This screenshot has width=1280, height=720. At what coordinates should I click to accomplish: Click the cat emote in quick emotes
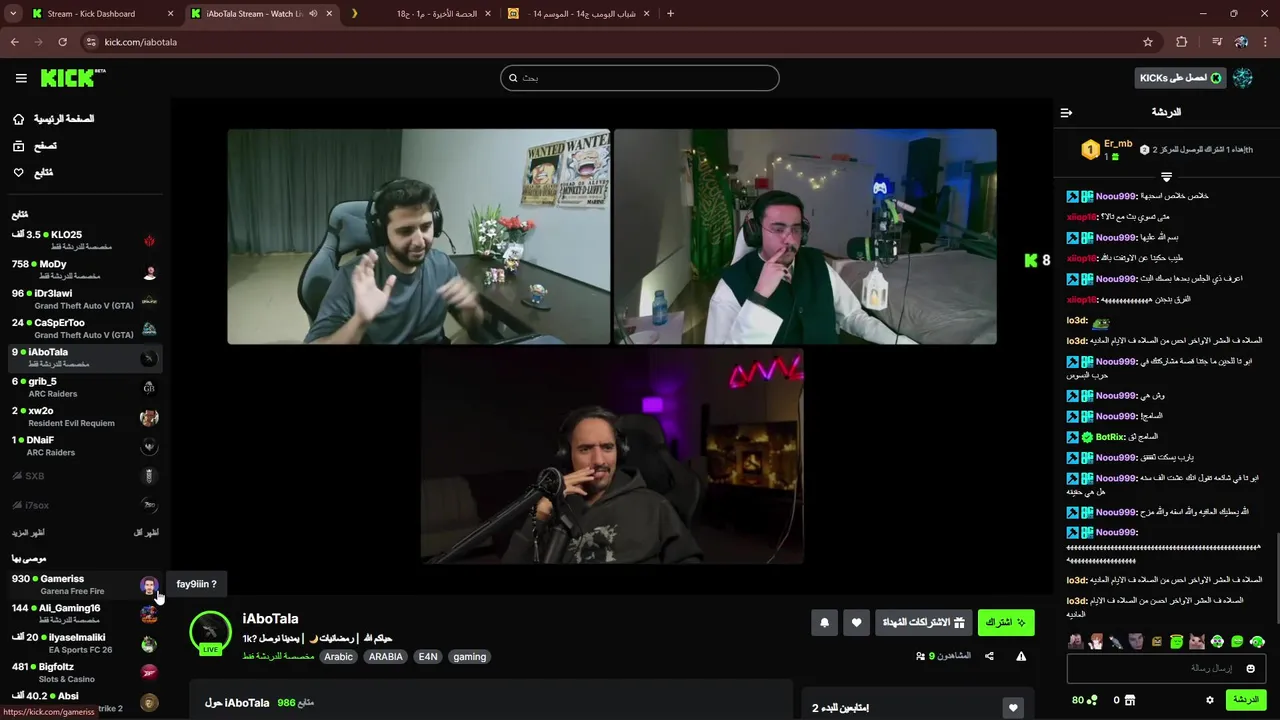pyautogui.click(x=1196, y=641)
